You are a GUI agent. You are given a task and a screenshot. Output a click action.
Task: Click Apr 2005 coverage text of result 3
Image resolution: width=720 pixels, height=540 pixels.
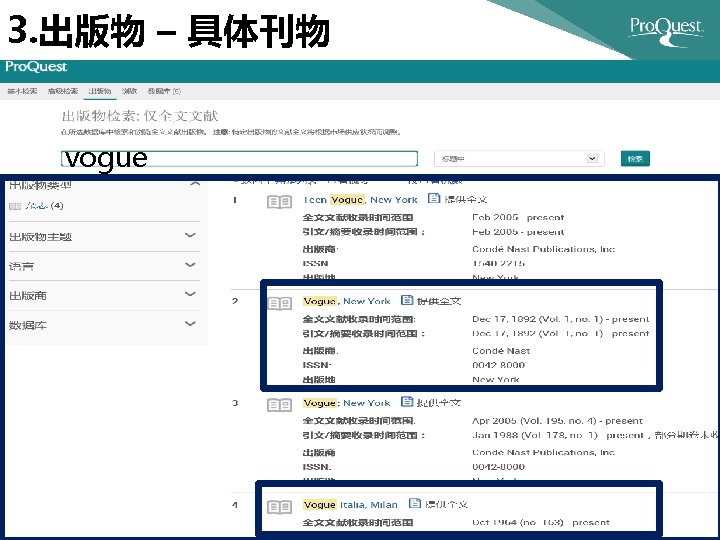pos(557,421)
